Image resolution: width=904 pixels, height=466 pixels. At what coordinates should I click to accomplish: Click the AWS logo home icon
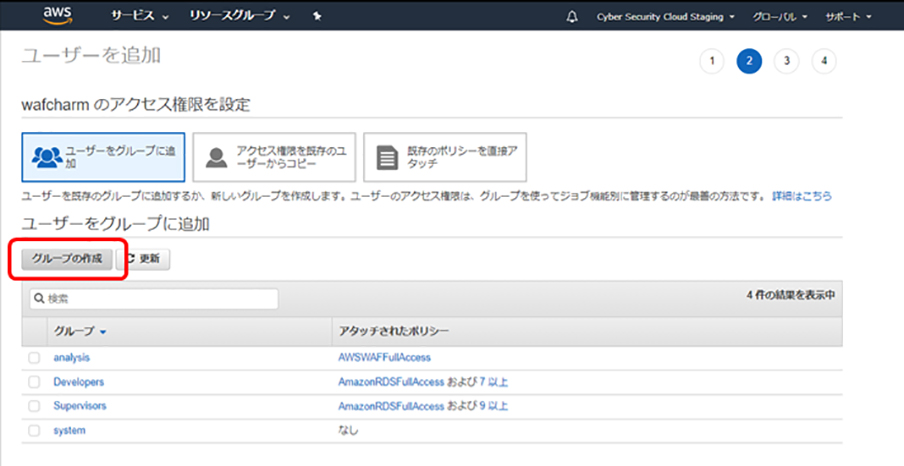point(57,15)
